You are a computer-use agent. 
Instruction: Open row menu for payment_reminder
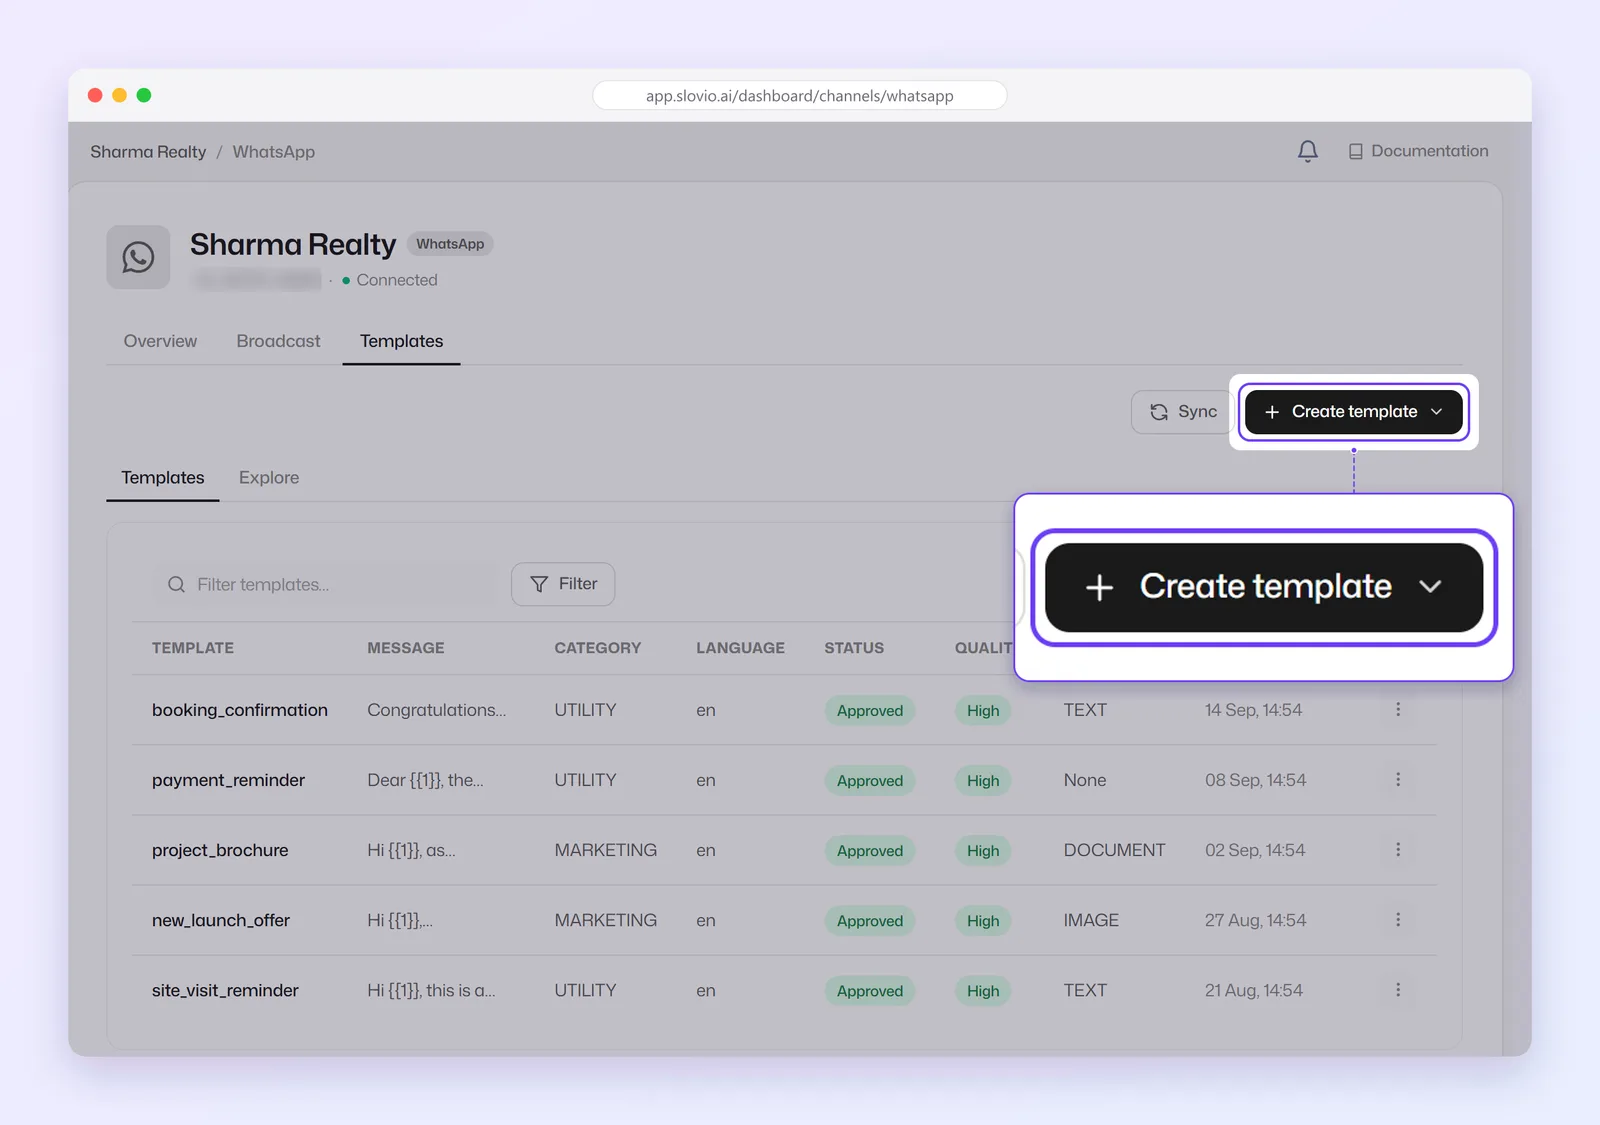coord(1398,780)
